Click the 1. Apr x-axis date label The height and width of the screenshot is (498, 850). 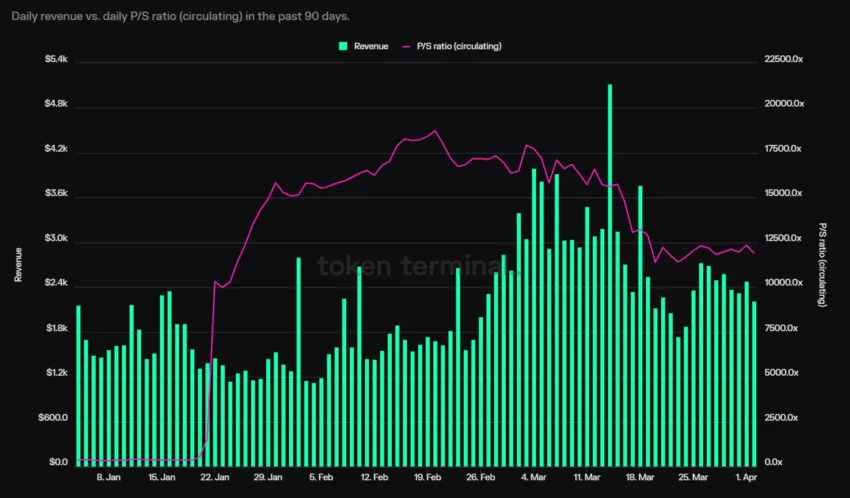coord(747,478)
